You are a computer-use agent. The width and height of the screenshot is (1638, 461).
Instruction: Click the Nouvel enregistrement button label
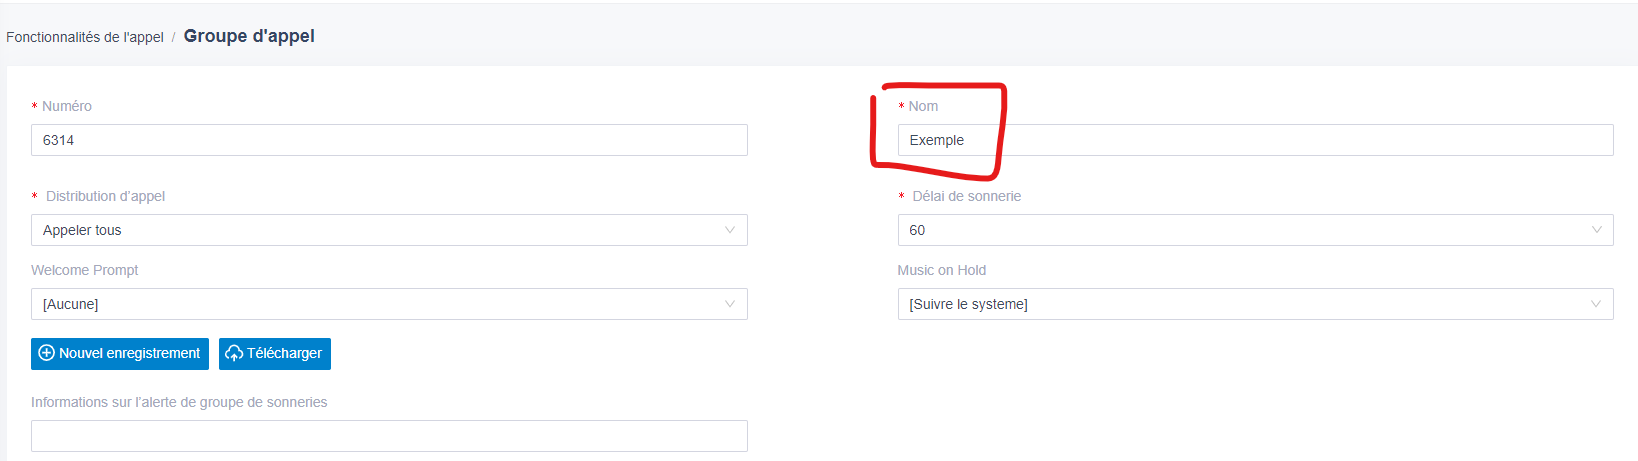click(130, 353)
